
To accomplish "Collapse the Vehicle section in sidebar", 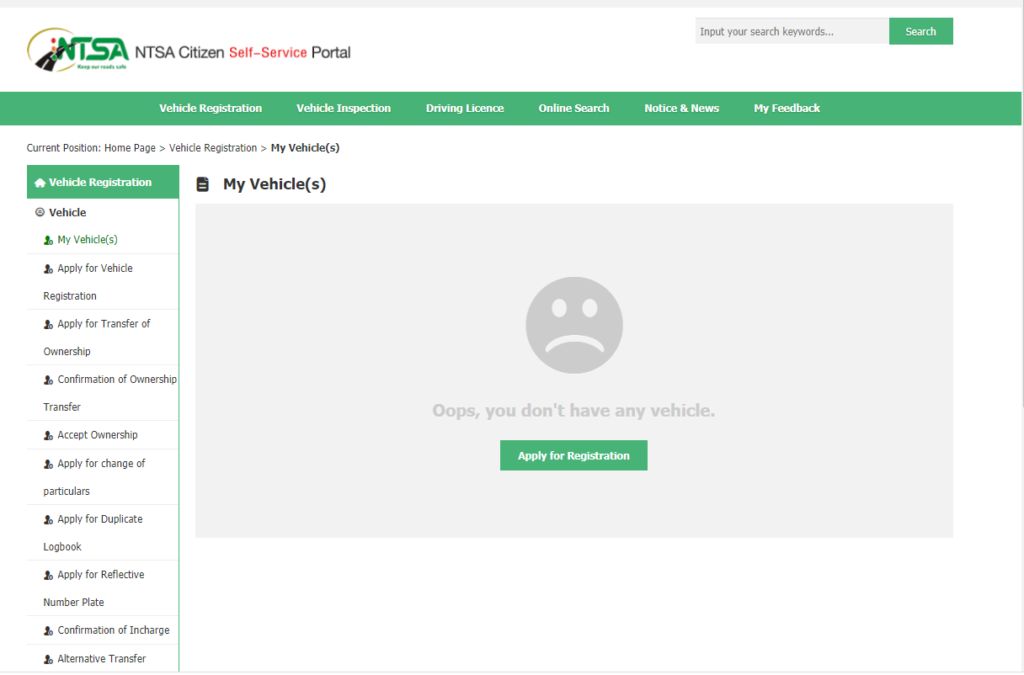I will point(40,212).
